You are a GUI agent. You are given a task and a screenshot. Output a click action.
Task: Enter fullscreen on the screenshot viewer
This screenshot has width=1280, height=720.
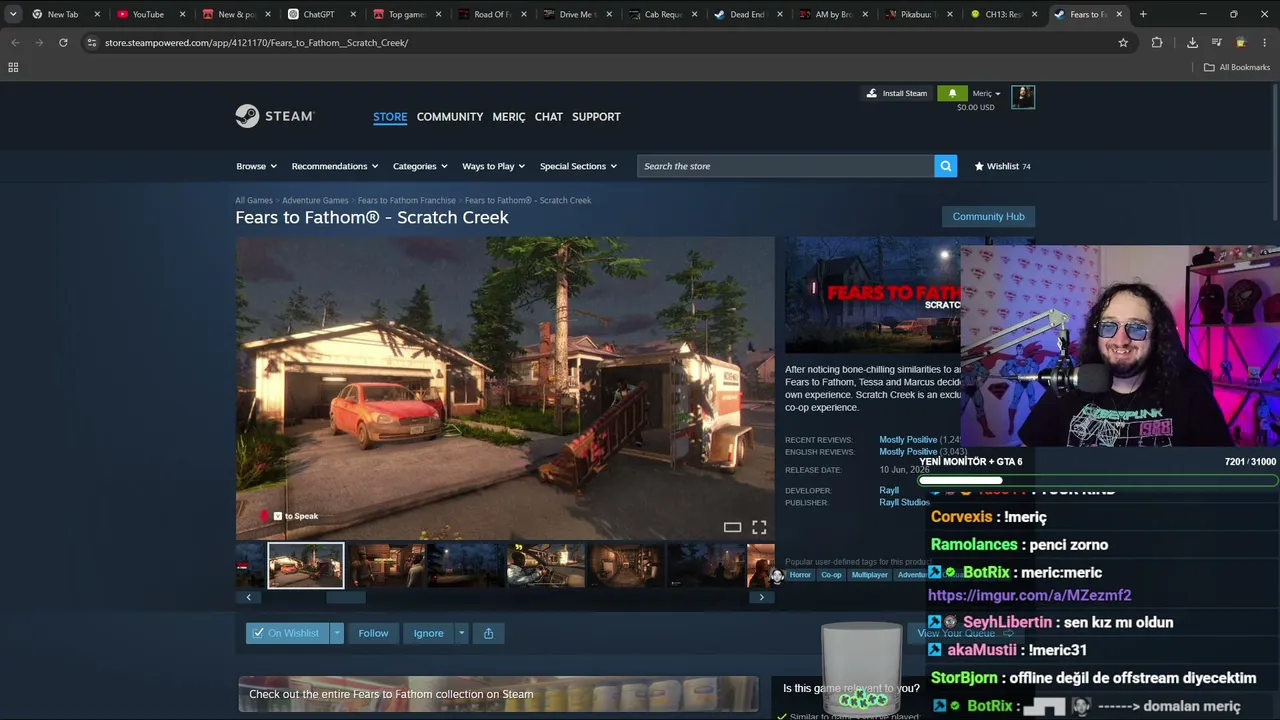(759, 527)
